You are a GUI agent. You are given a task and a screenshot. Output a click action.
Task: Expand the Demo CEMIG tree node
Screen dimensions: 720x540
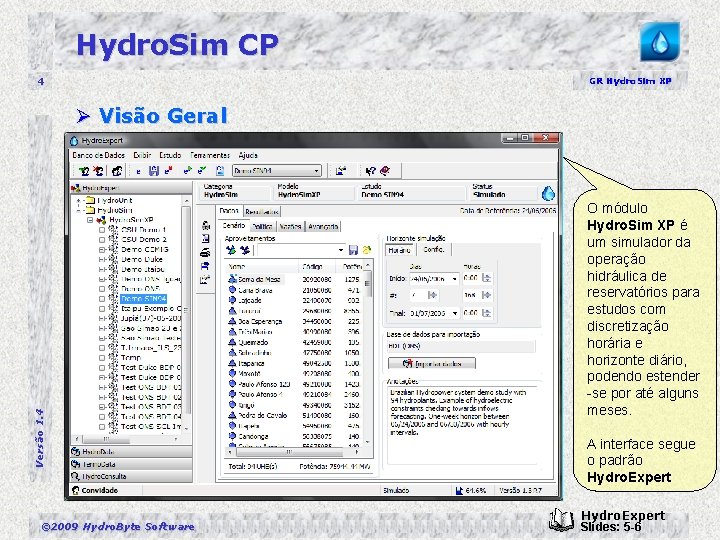click(102, 250)
